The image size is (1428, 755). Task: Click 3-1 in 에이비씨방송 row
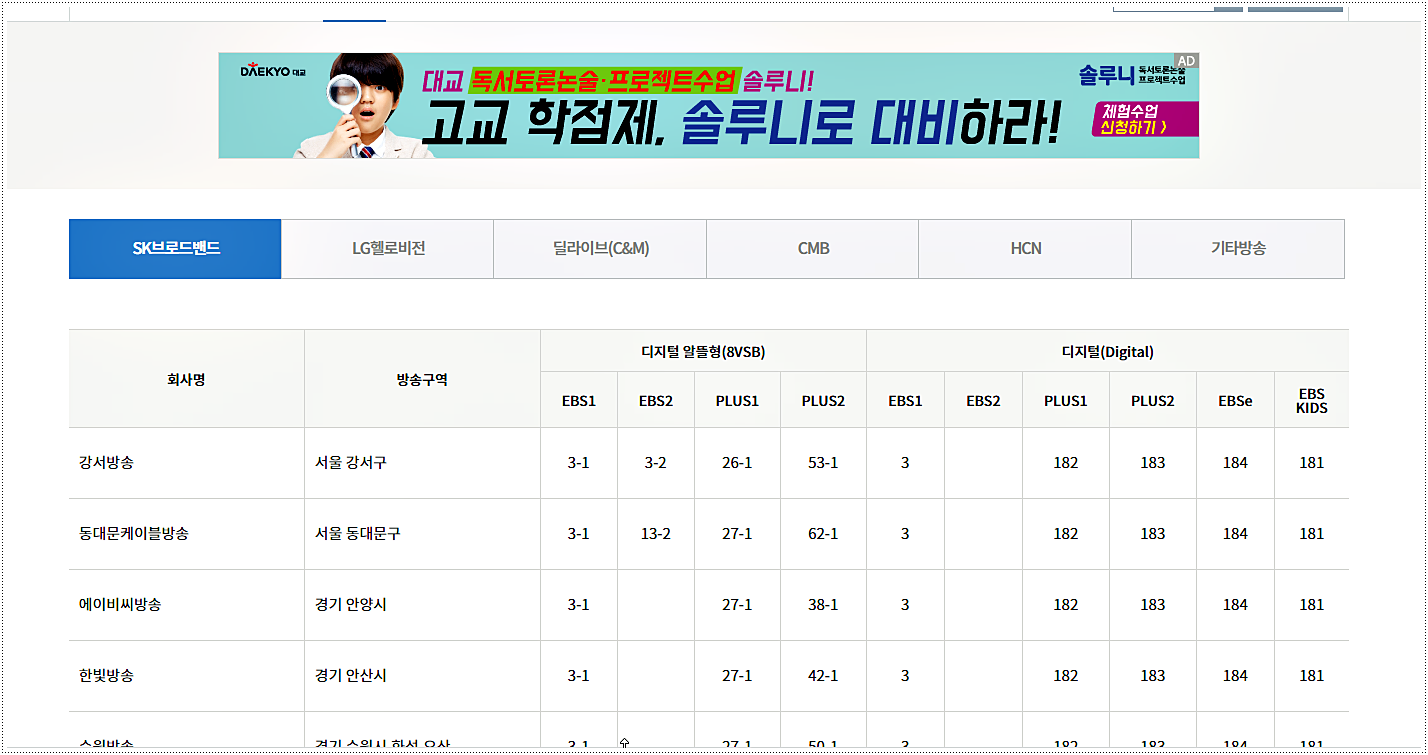click(x=578, y=605)
